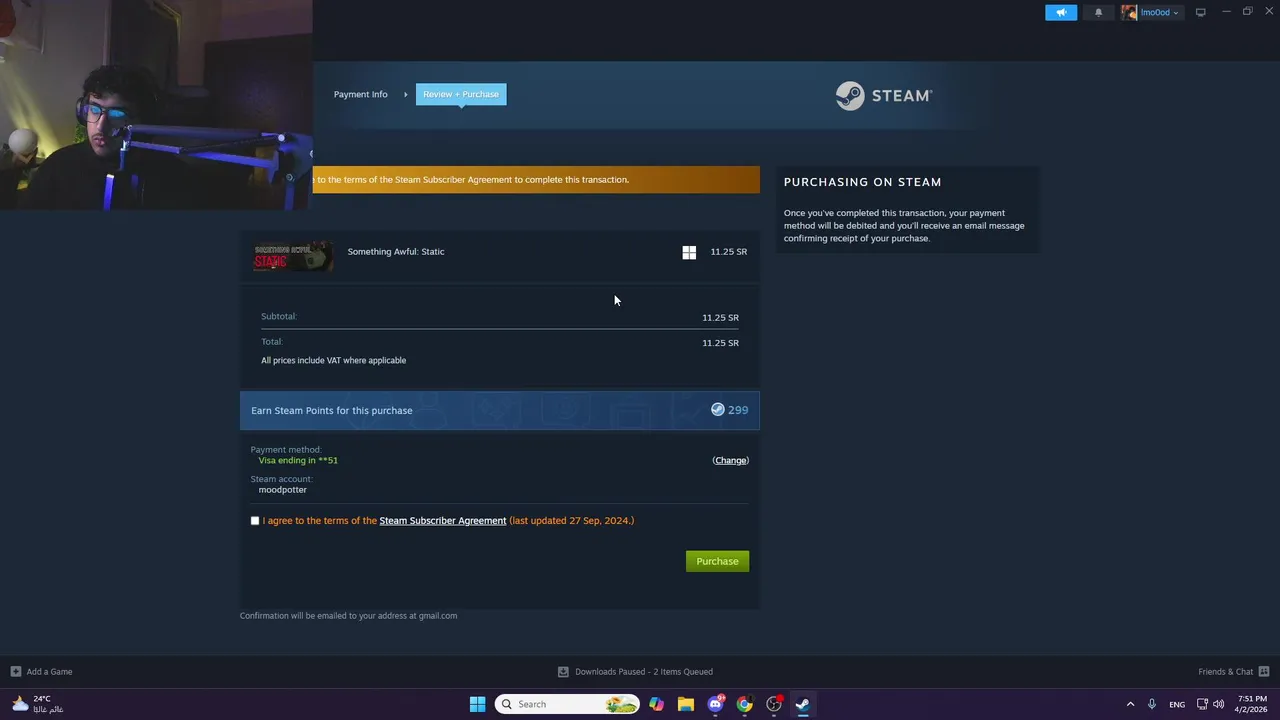Click the Steam taskbar icon
This screenshot has height=720, width=1280.
802,704
